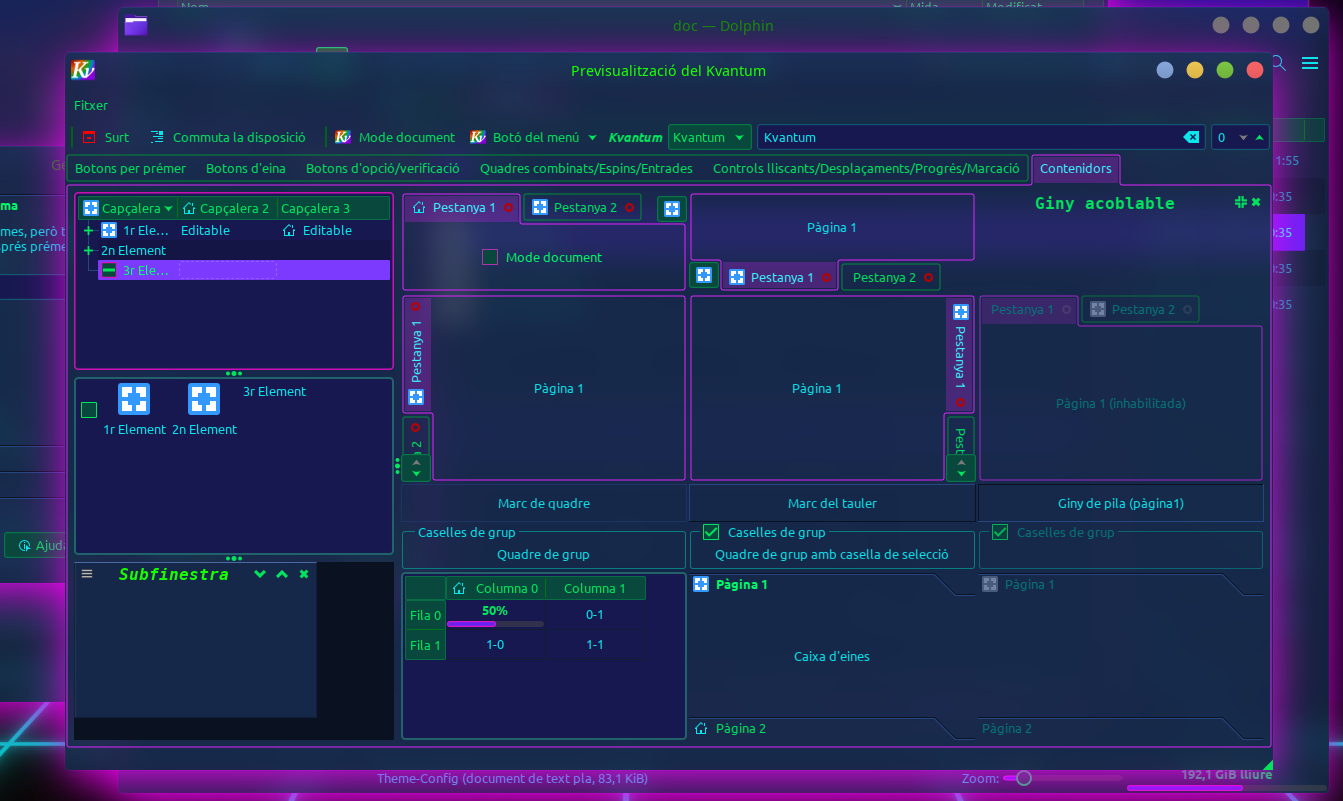Open the Botó del menú dropdown arrow
Screen dimensions: 1343x801
point(592,138)
